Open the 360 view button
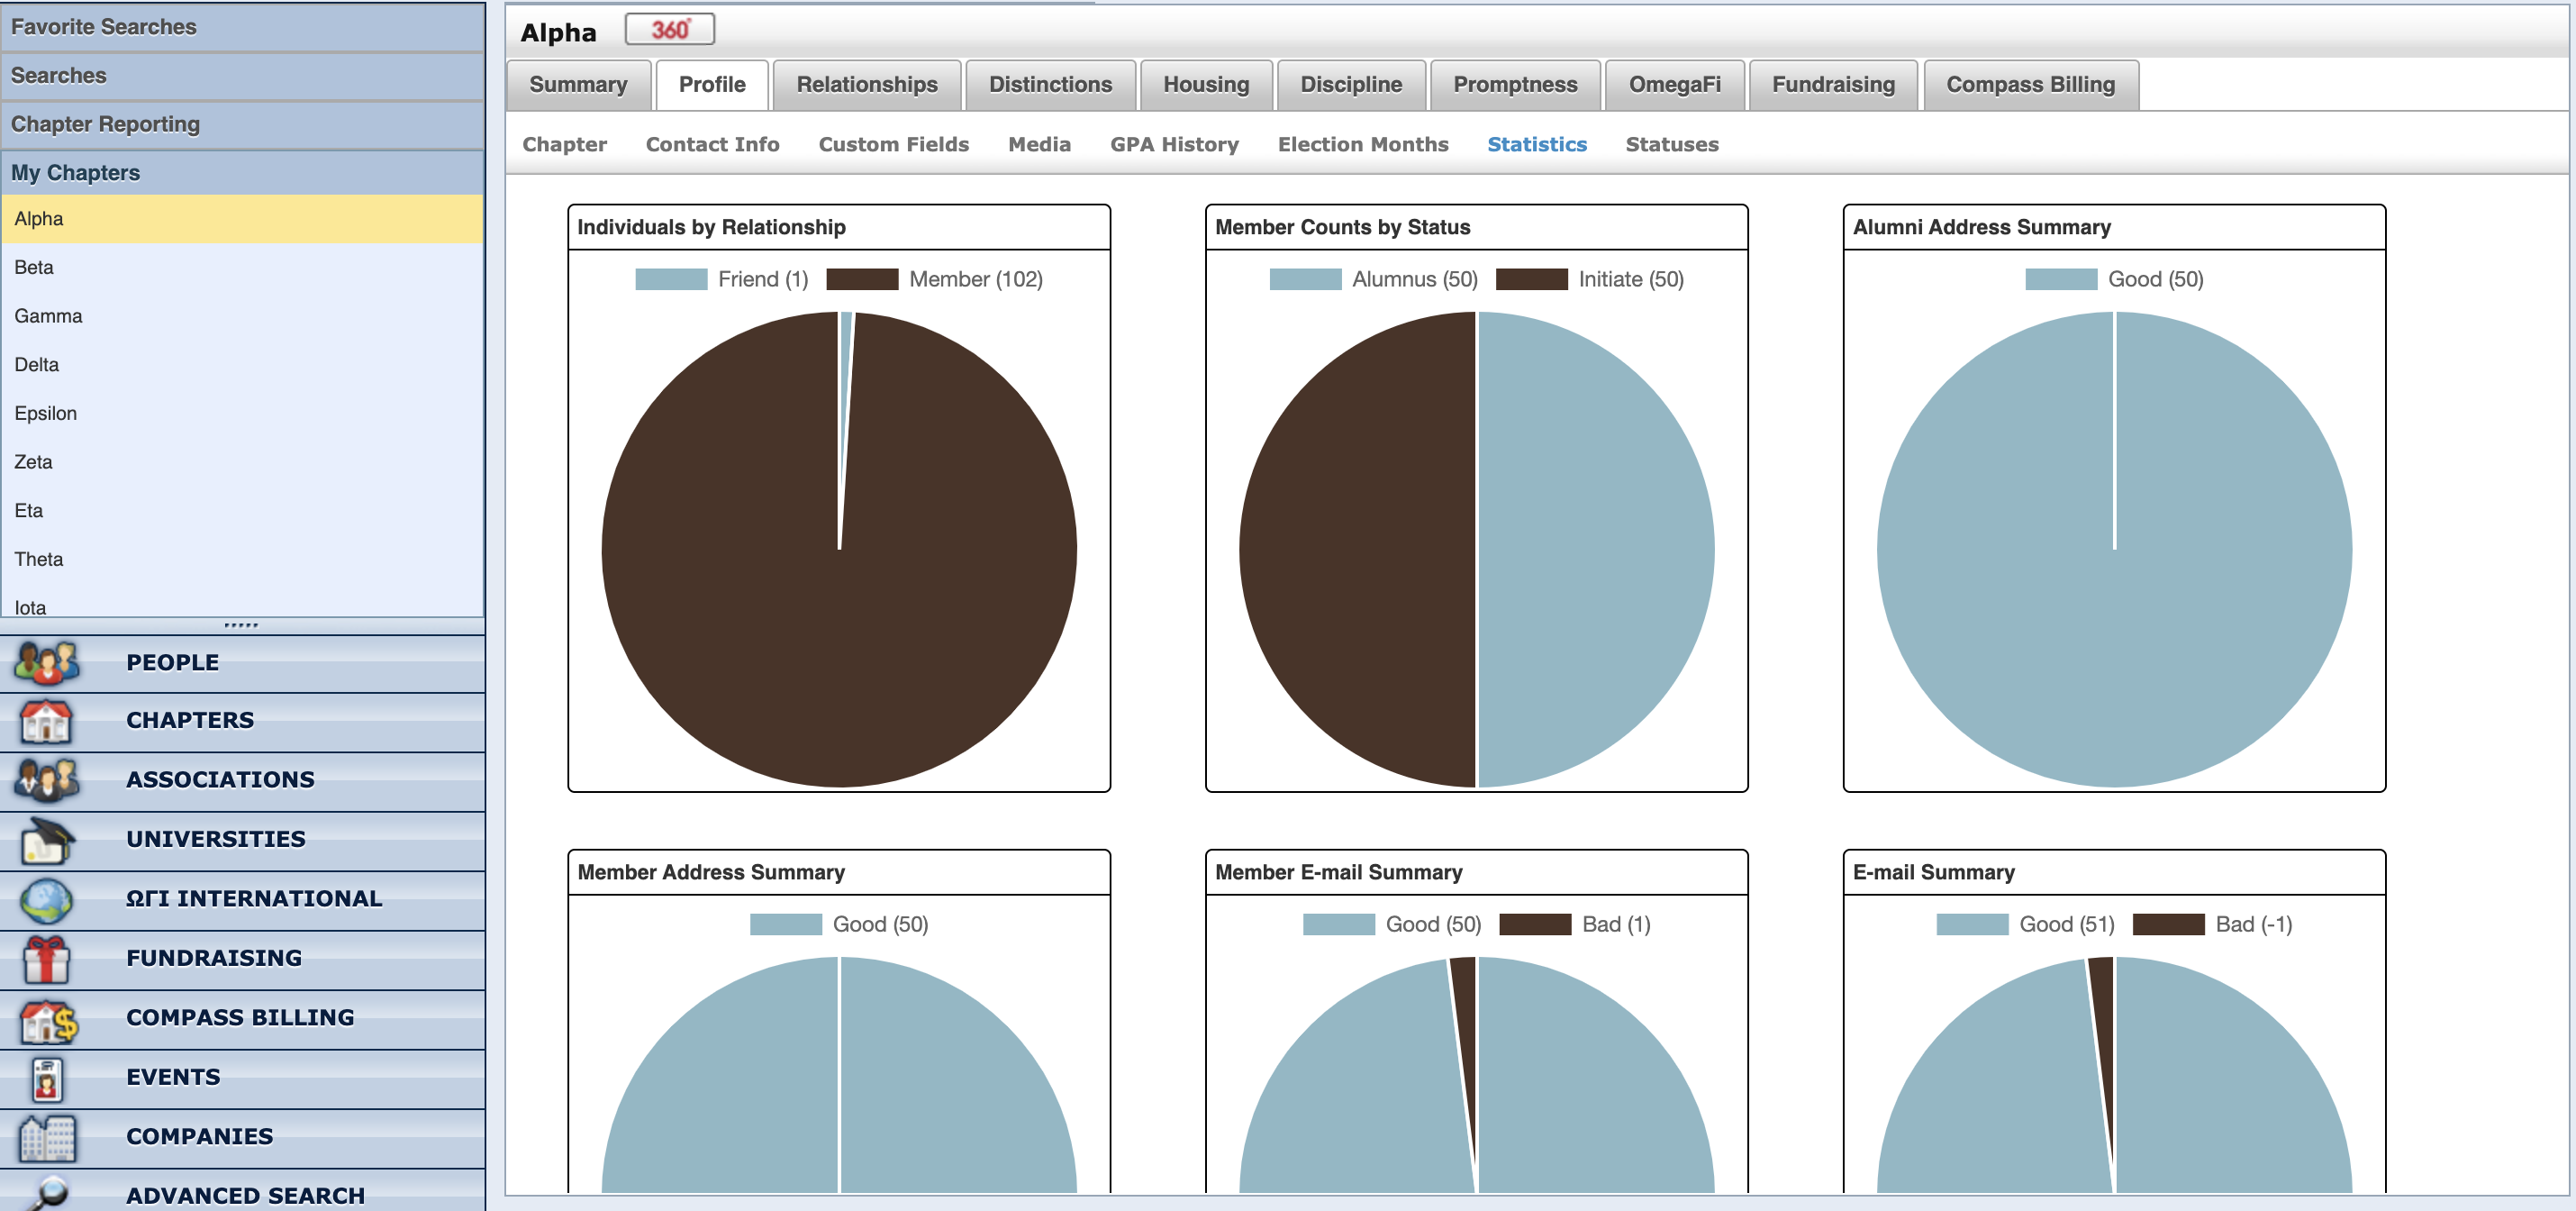The image size is (2576, 1211). pos(670,30)
